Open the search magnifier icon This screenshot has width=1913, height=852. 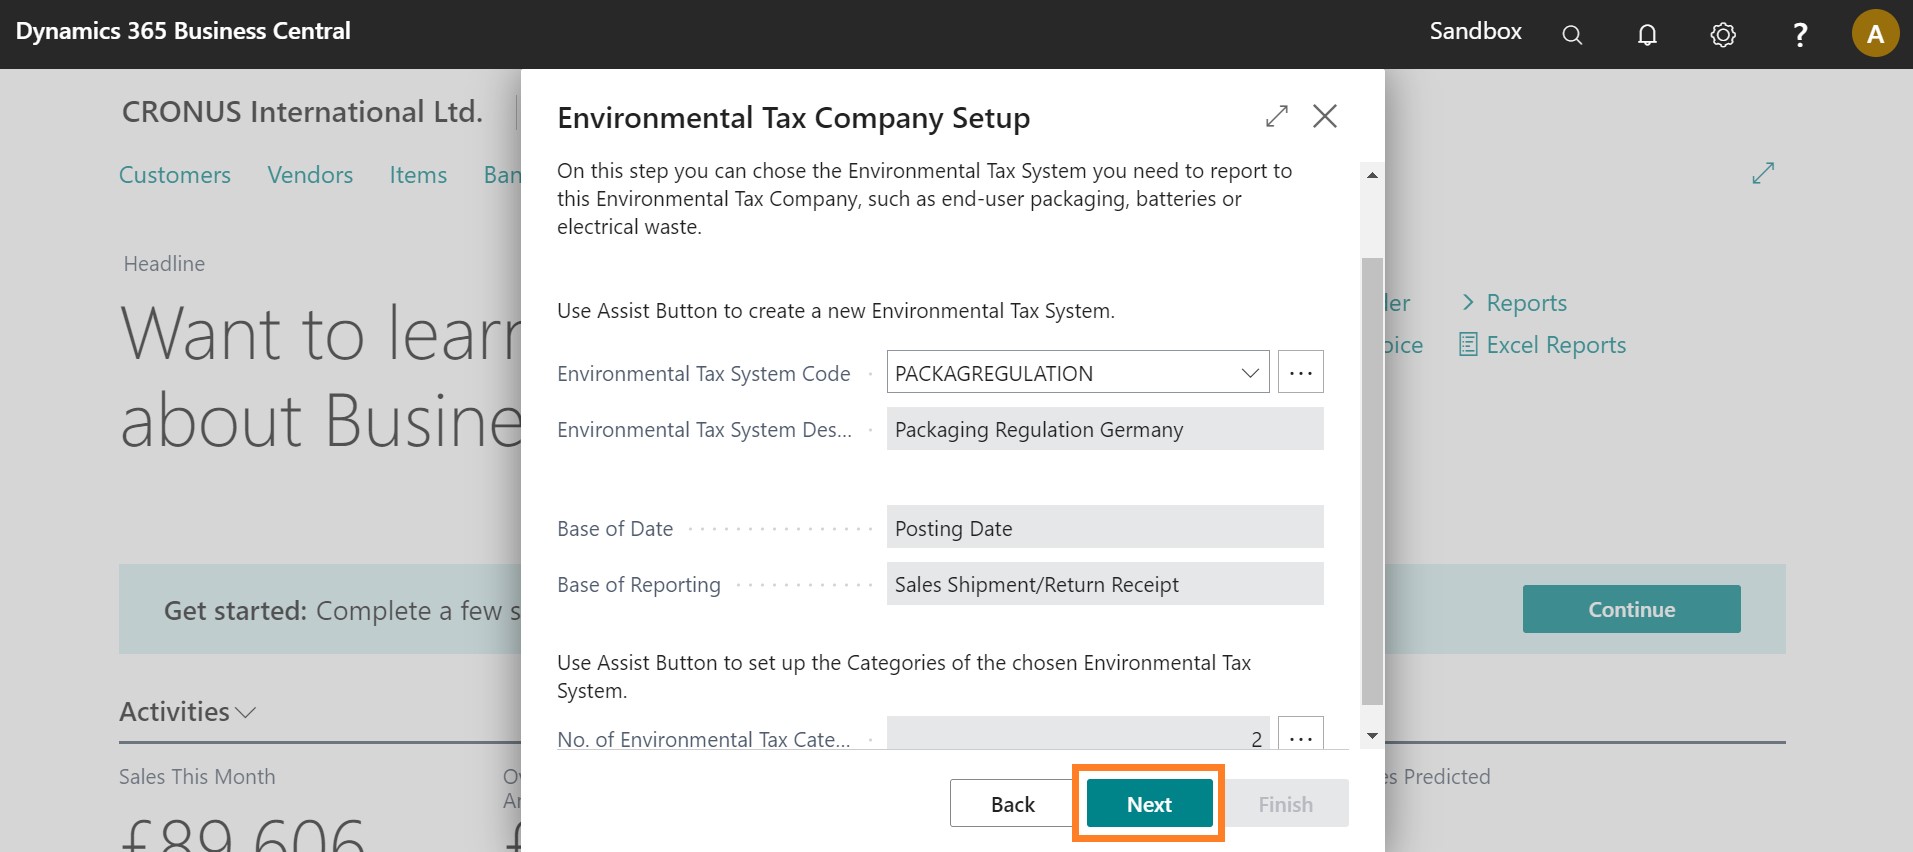pos(1572,35)
